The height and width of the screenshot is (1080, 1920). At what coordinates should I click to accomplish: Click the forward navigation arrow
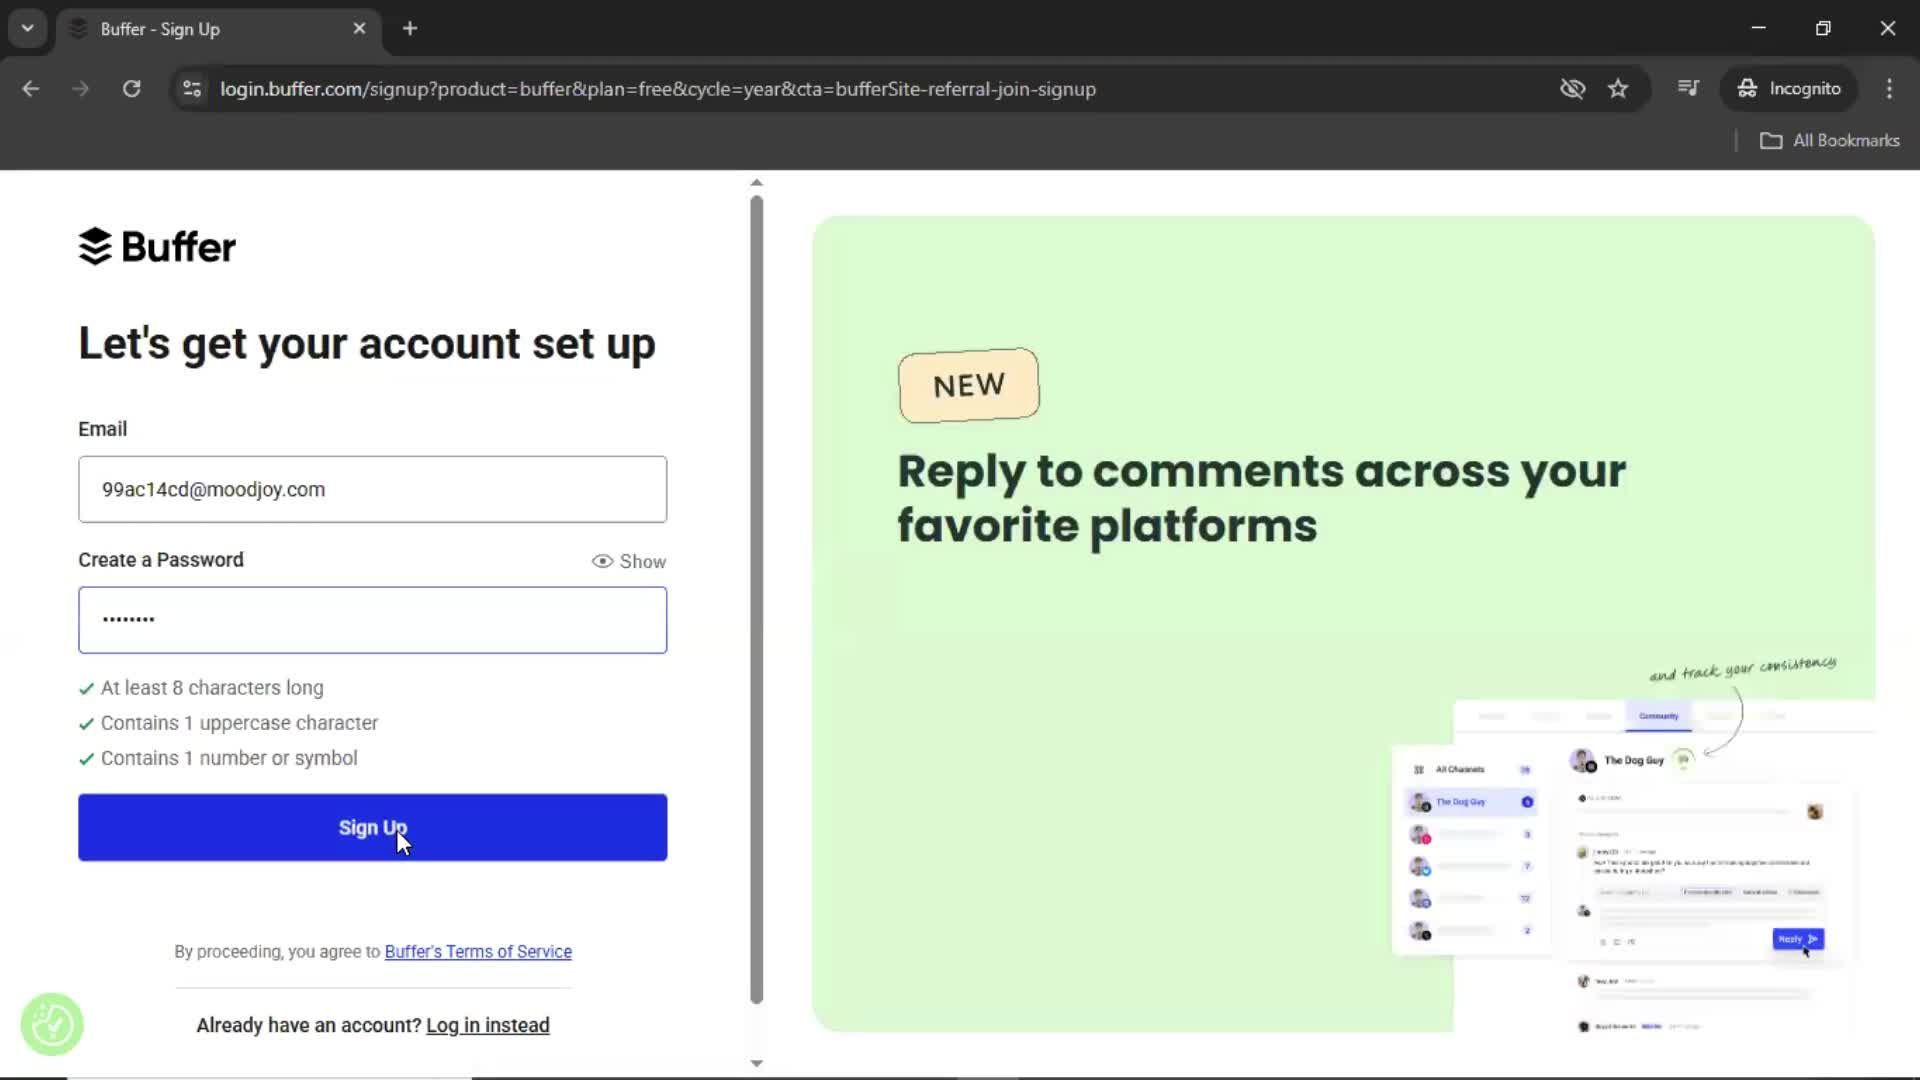pyautogui.click(x=80, y=88)
